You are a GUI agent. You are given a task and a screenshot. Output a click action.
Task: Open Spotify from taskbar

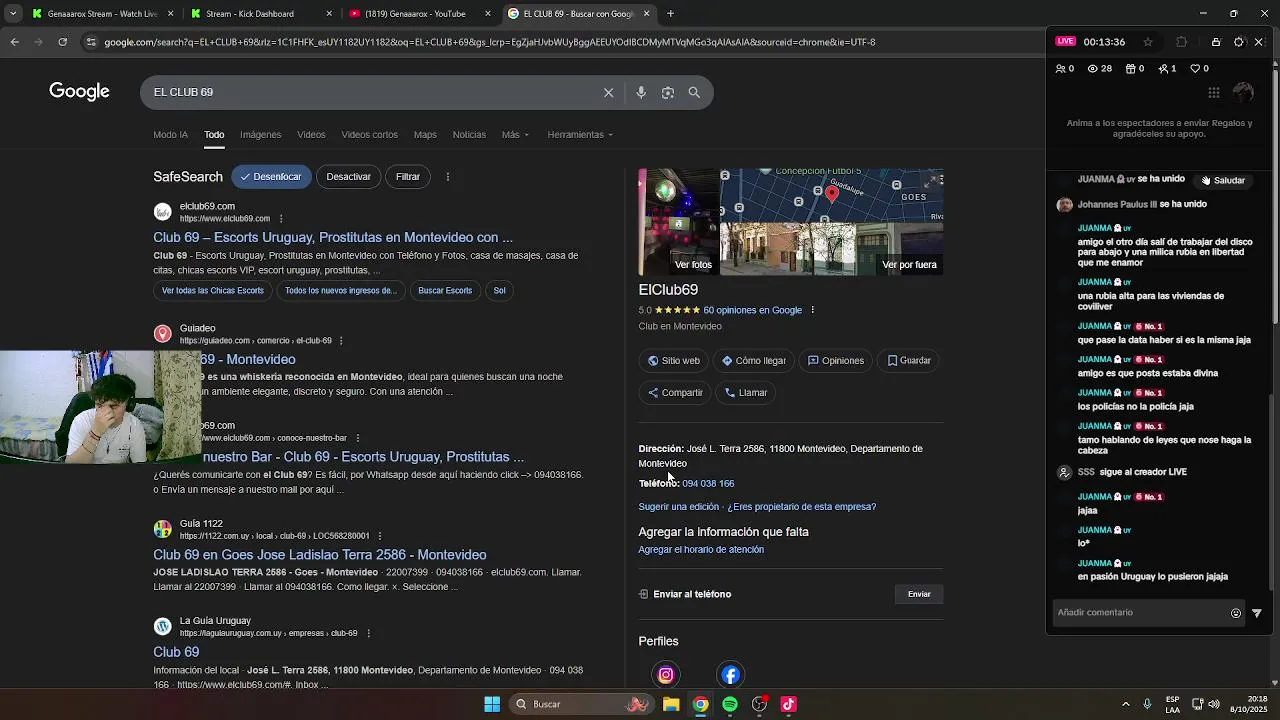[x=730, y=704]
